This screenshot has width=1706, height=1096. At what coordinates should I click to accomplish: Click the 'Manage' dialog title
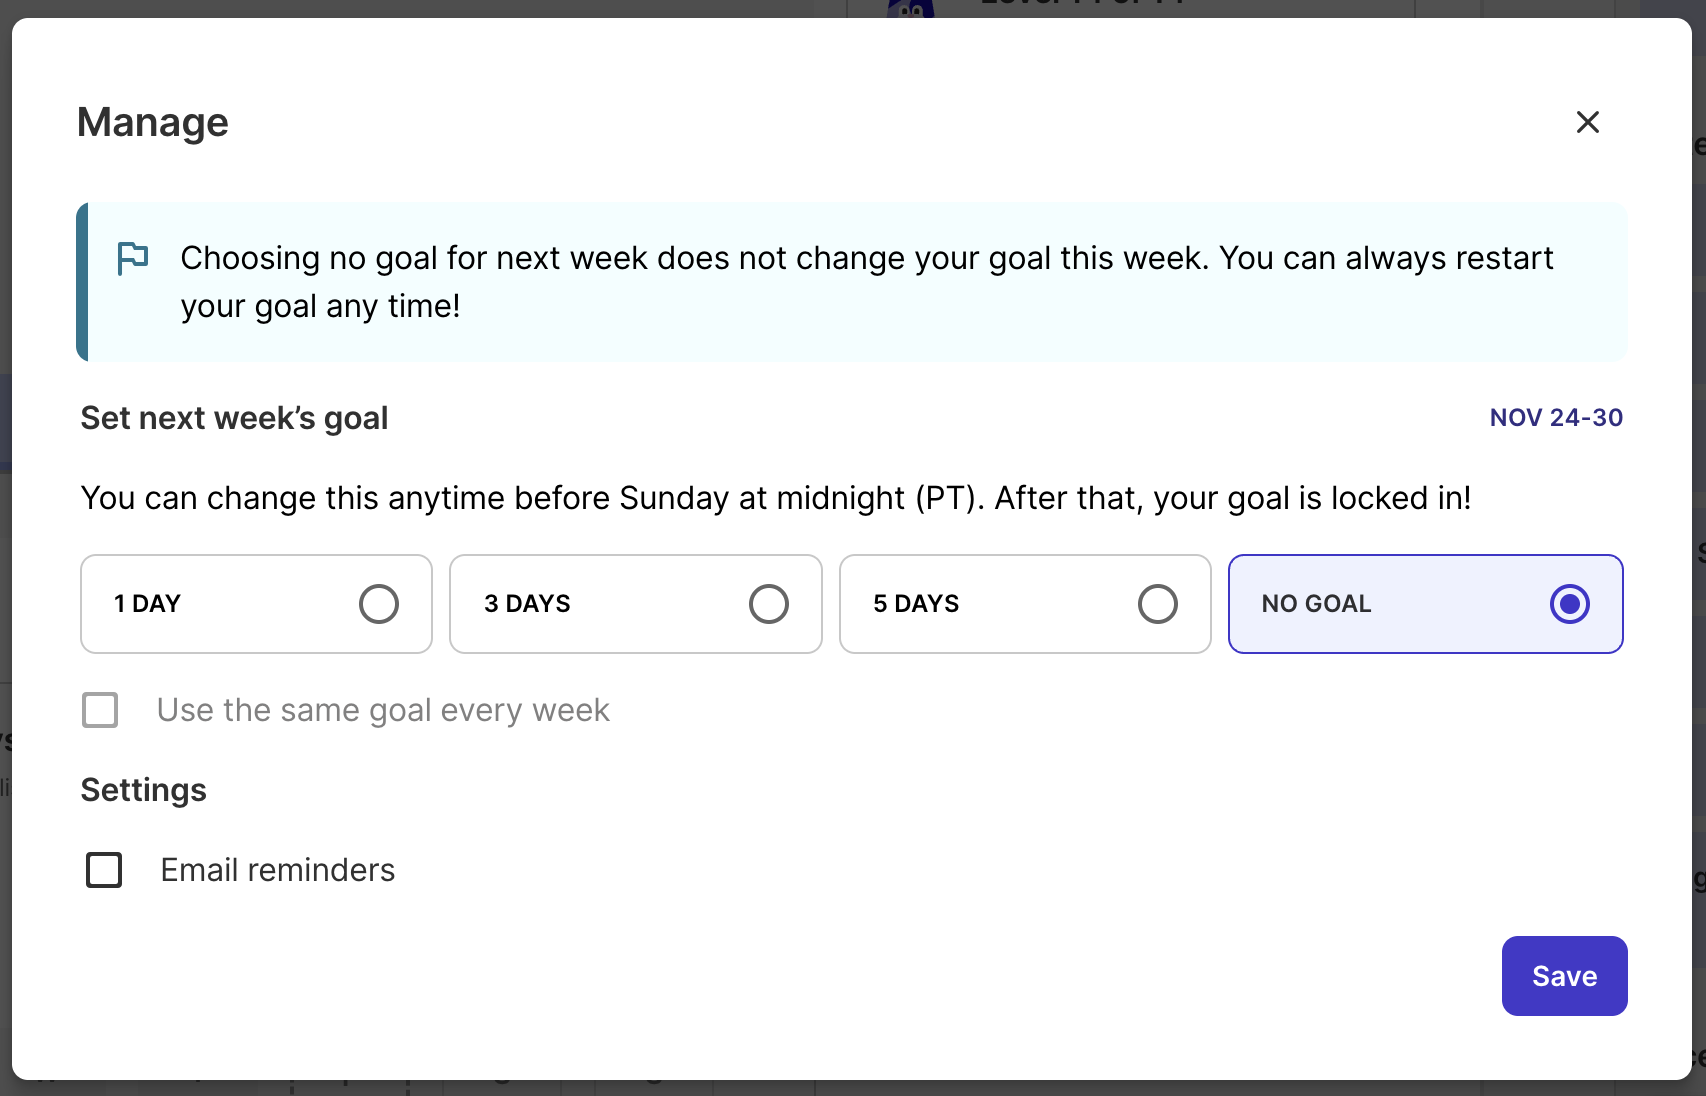click(153, 122)
